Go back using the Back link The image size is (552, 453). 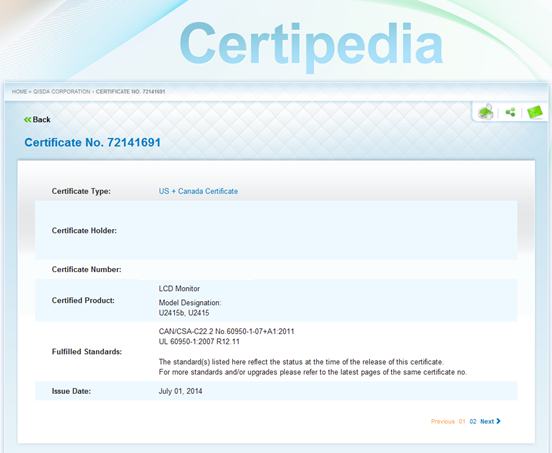pyautogui.click(x=37, y=120)
